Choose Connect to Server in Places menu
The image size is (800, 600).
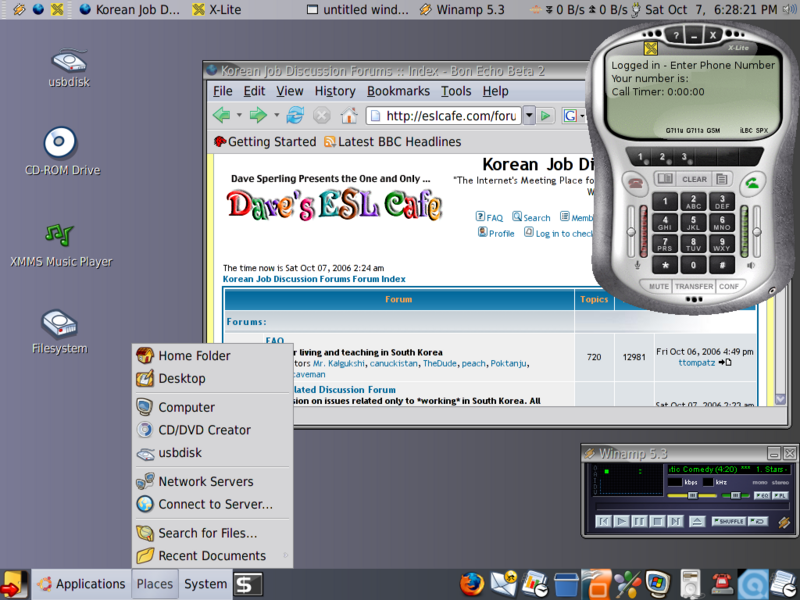pos(213,504)
